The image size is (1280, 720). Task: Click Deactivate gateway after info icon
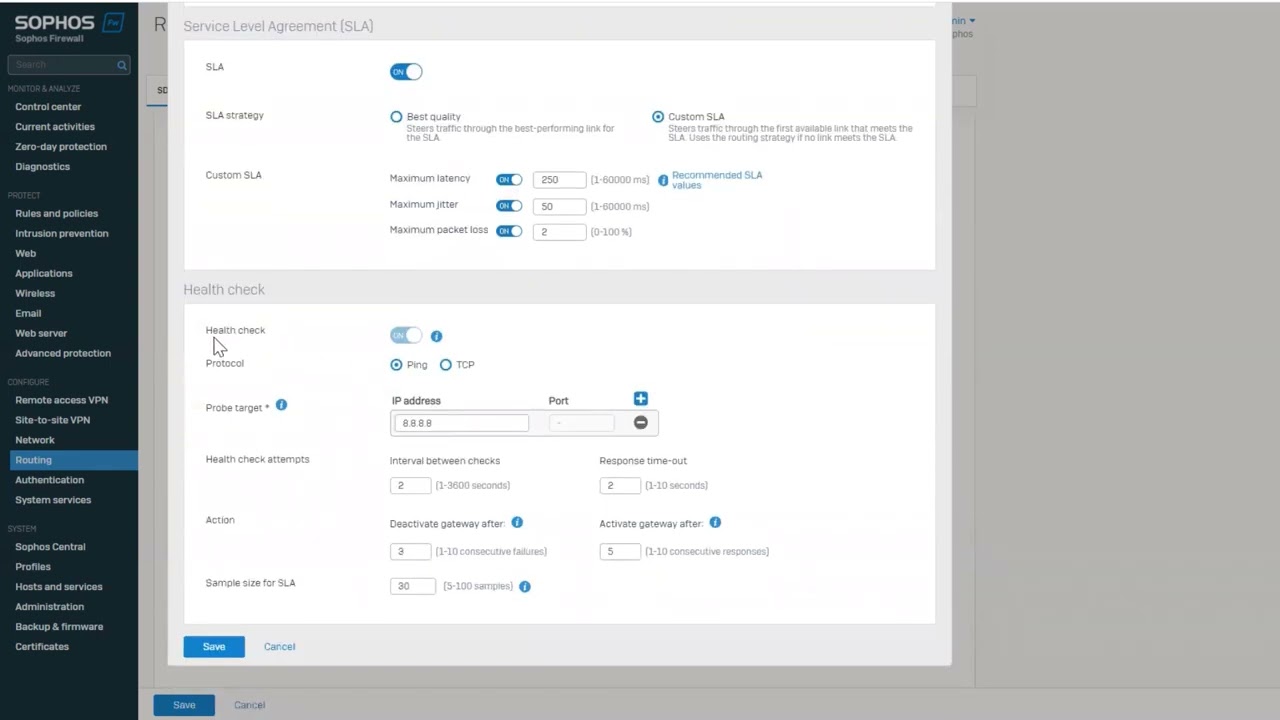click(x=517, y=523)
